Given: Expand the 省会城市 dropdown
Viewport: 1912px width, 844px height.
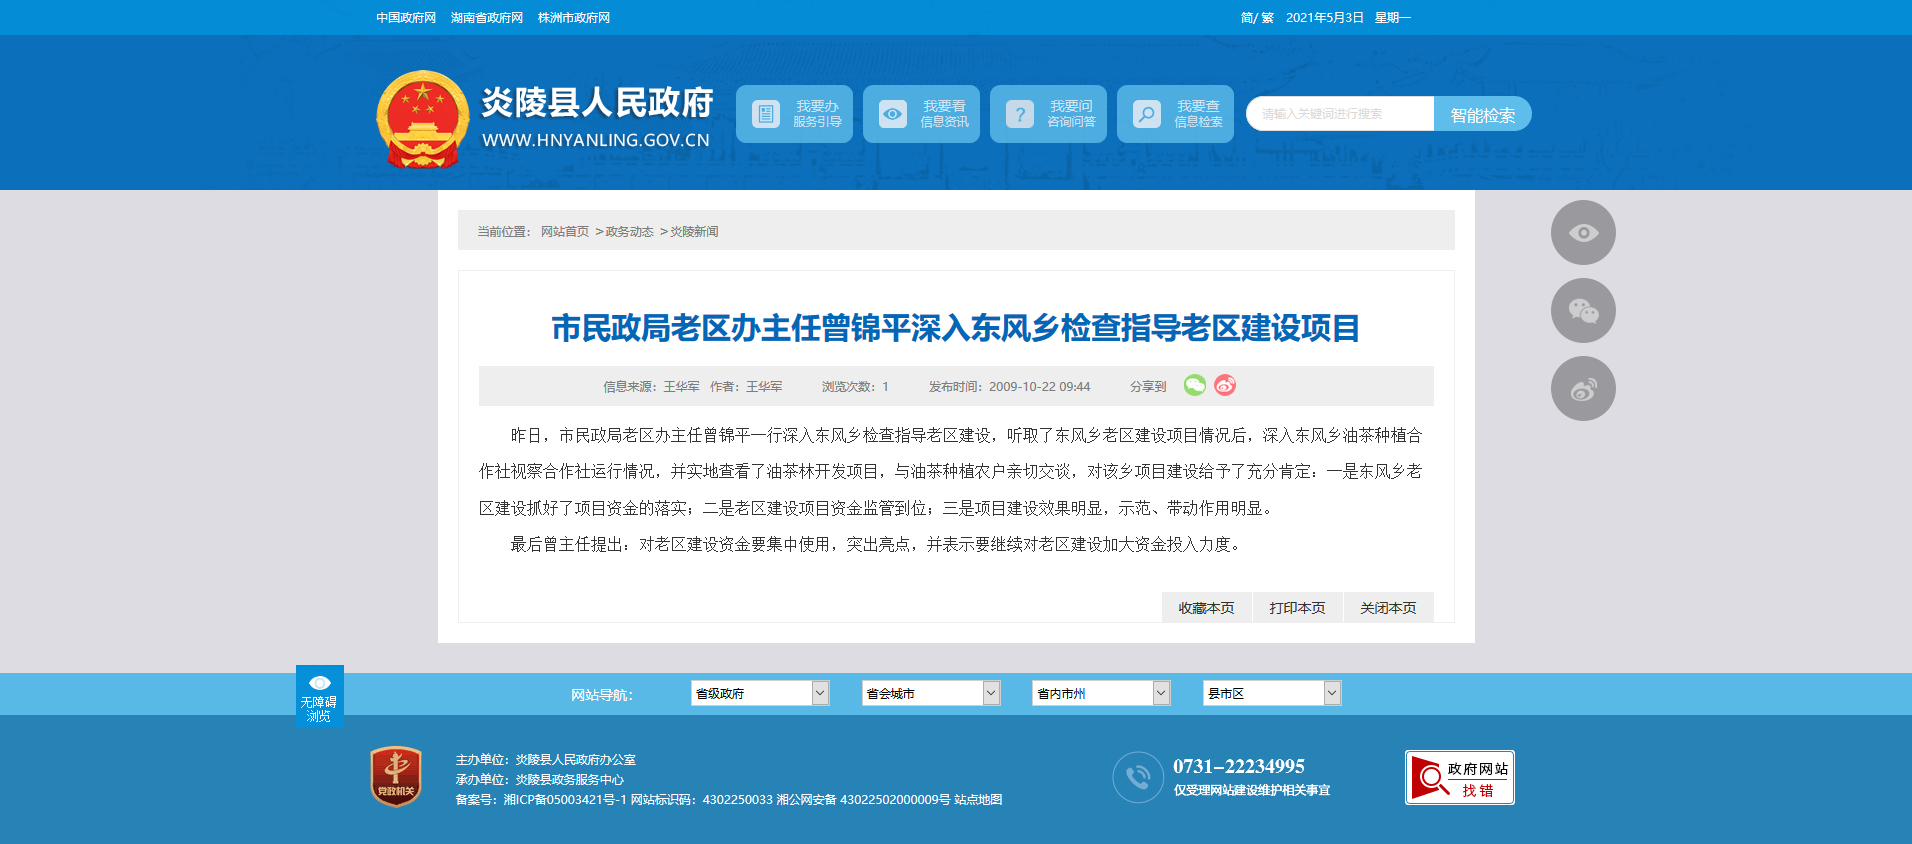Looking at the screenshot, I should pos(930,693).
